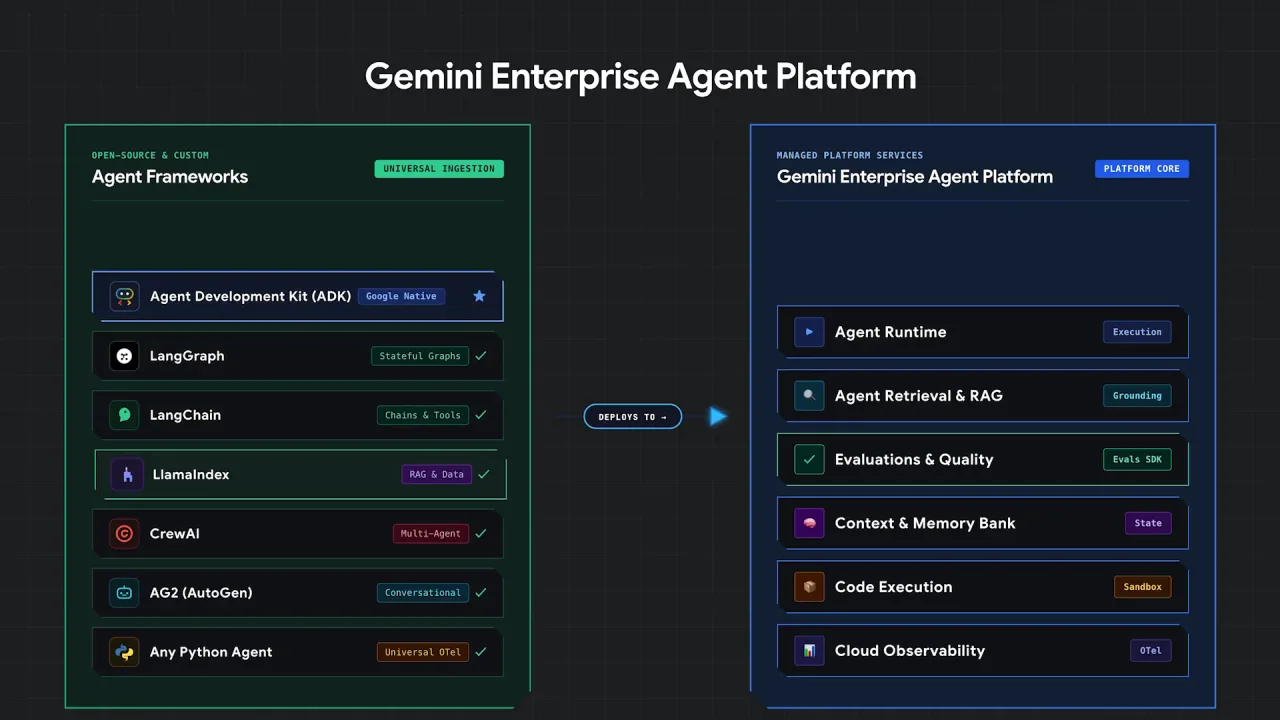Click the Python logo beside Any Python Agent
Image resolution: width=1280 pixels, height=720 pixels.
[124, 652]
